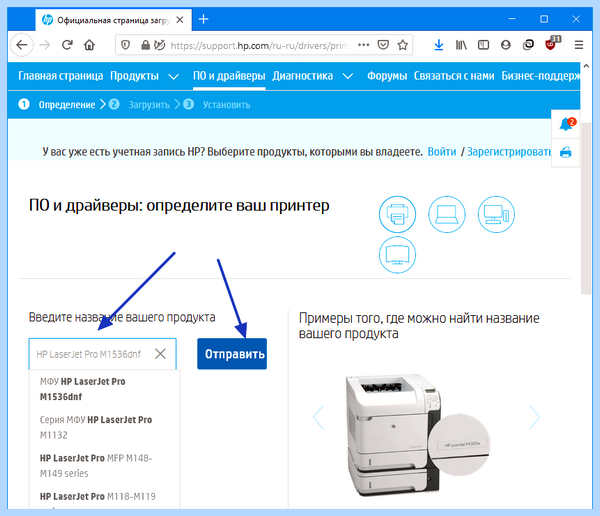
Task: Open the Firefox home page icon
Action: (x=89, y=45)
